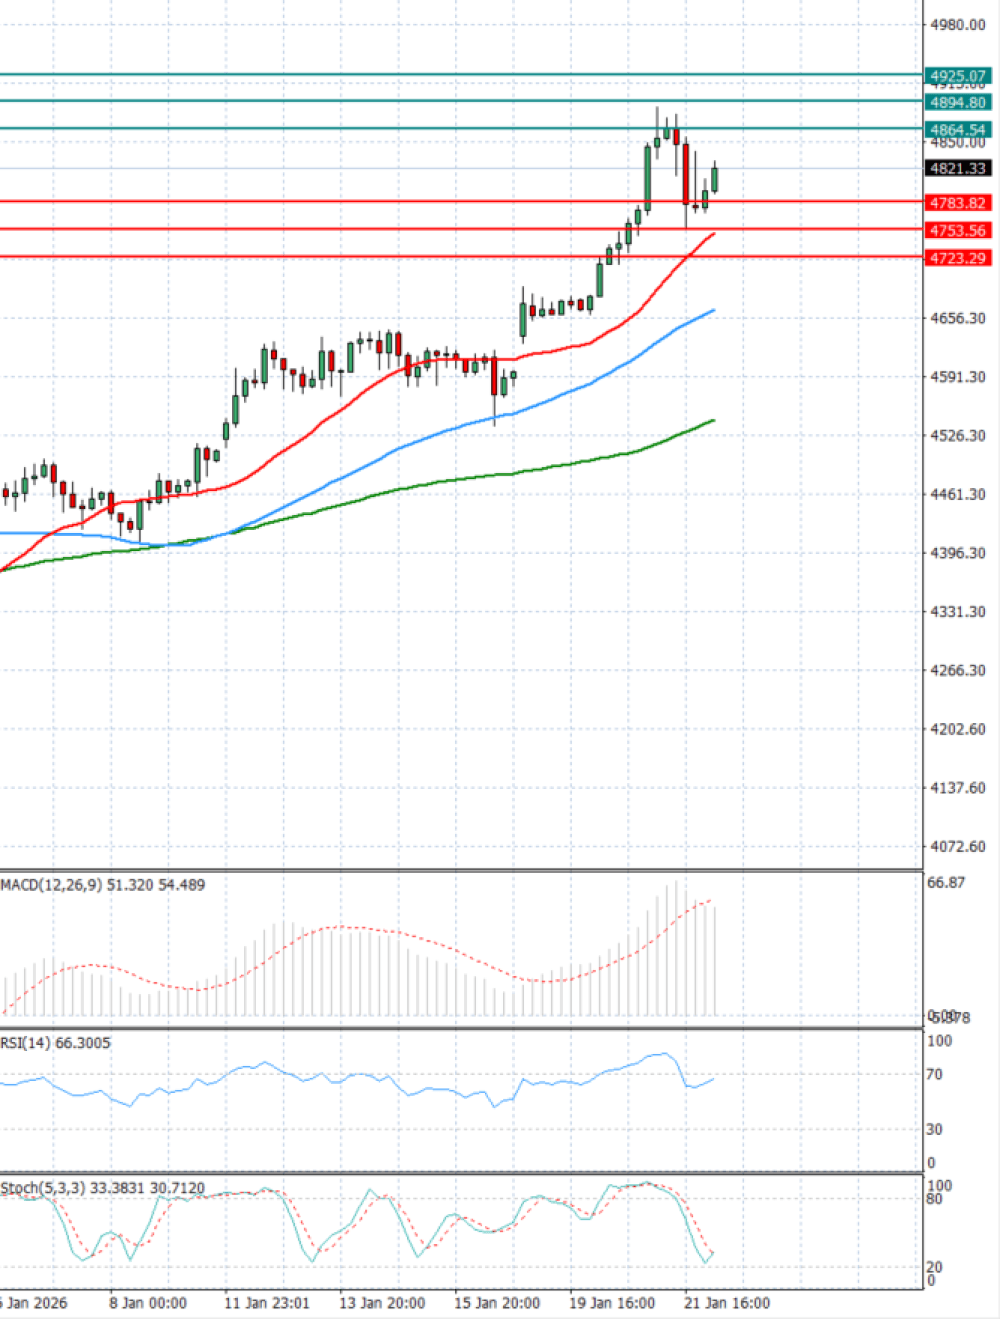
Task: Select the resistance level tag 4864.54
Action: click(956, 128)
